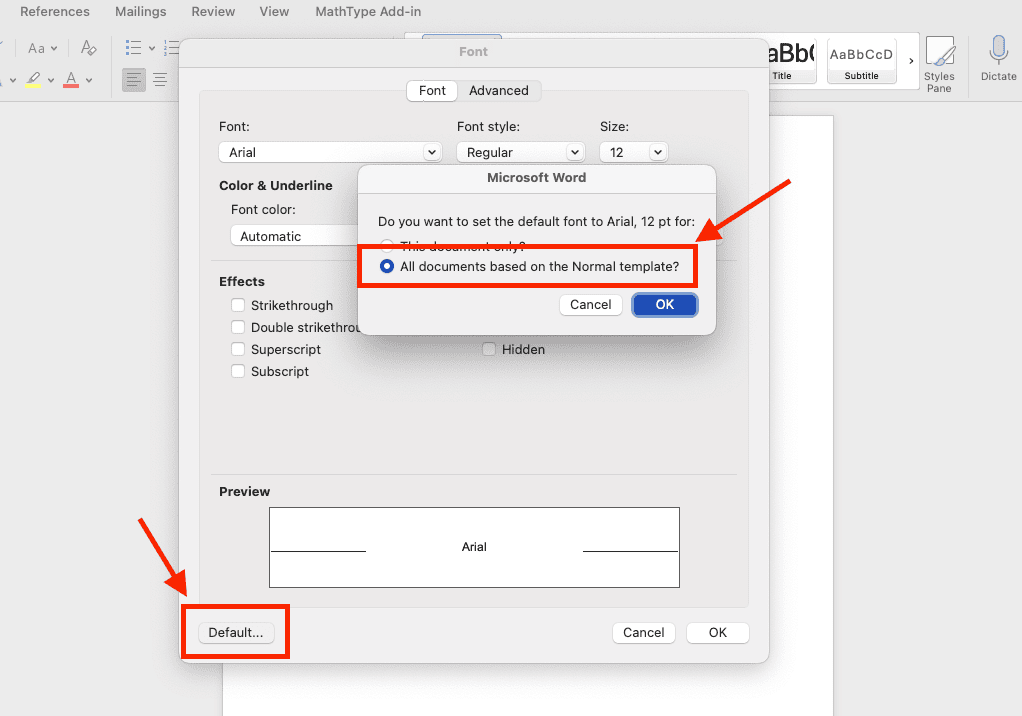Open the Font style dropdown showing Regular
This screenshot has height=716, width=1022.
click(x=520, y=152)
